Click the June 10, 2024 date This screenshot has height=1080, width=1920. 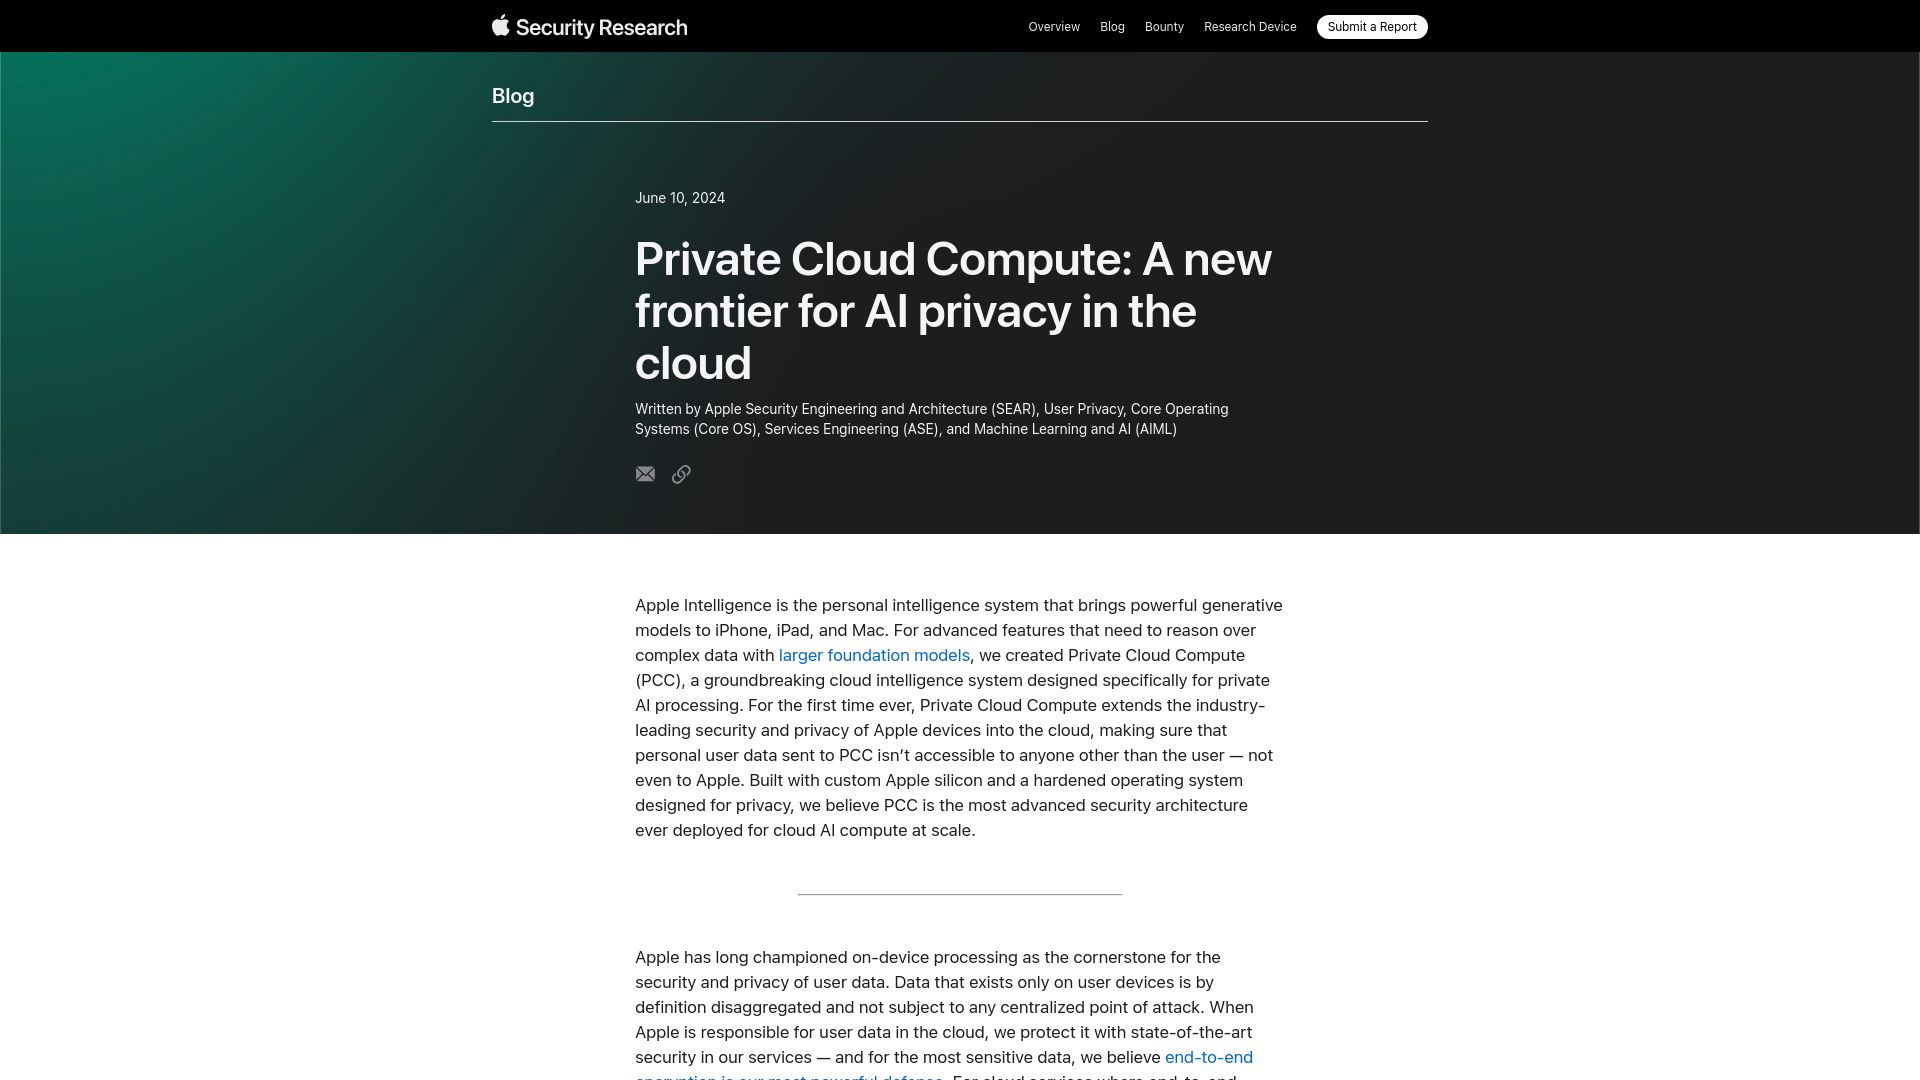(x=680, y=198)
